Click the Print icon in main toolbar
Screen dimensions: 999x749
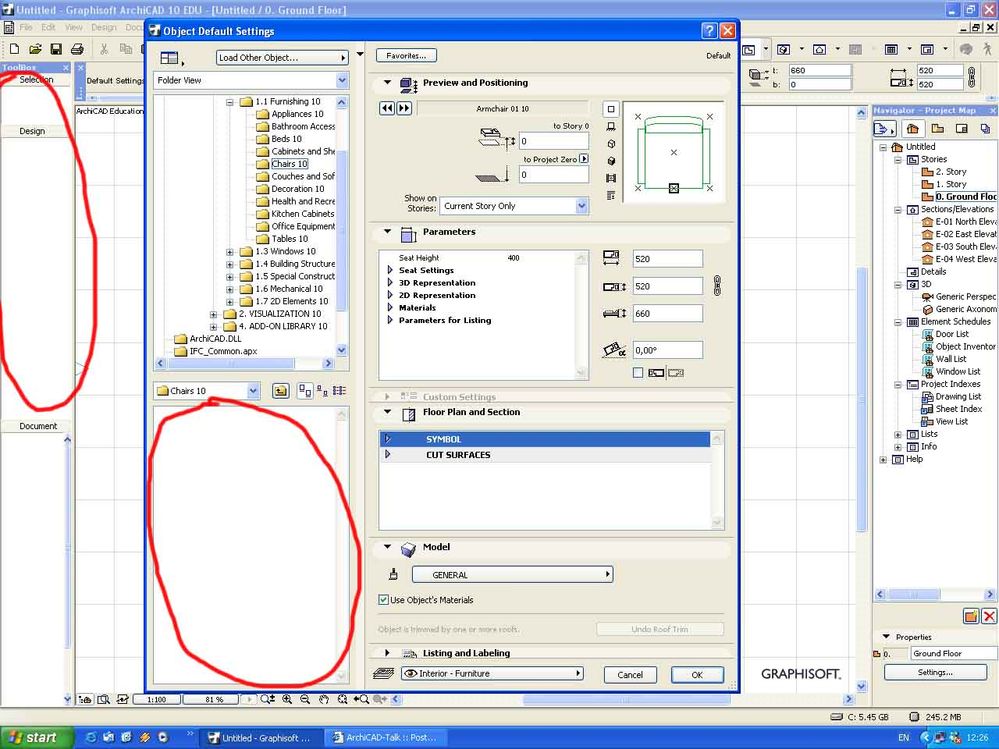click(x=77, y=49)
